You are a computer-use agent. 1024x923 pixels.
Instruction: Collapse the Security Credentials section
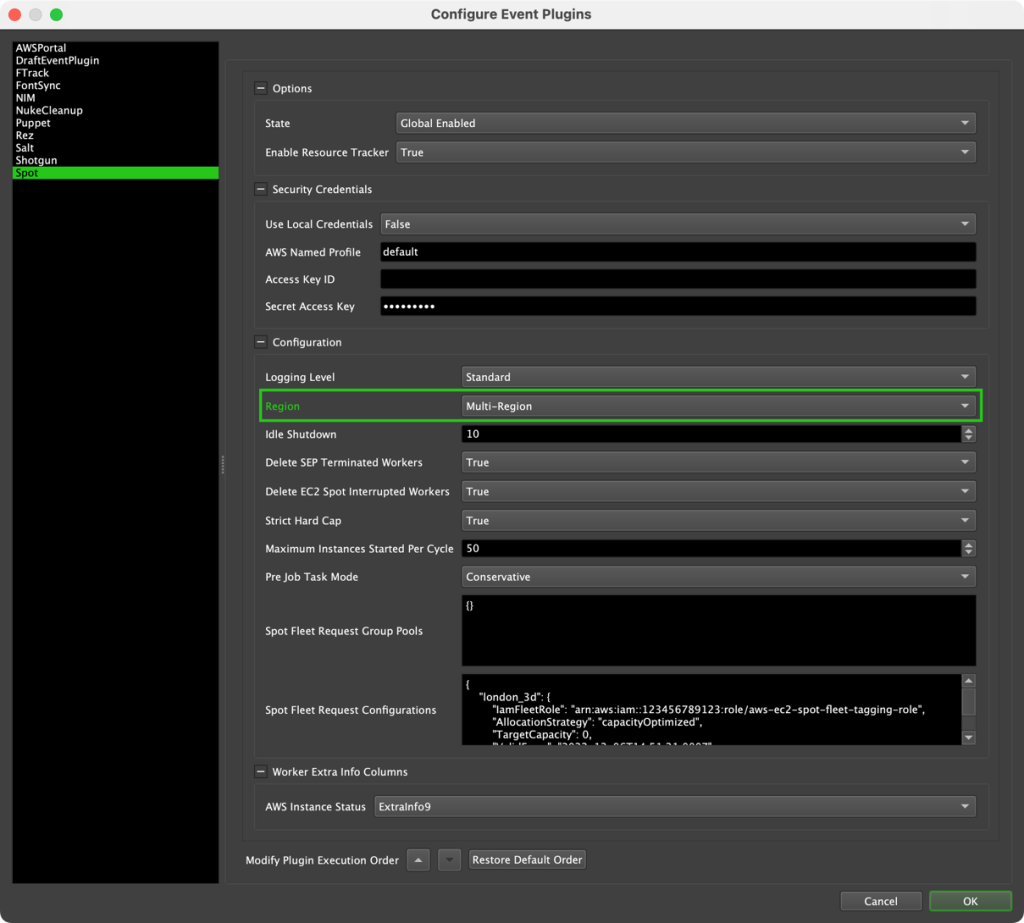261,189
